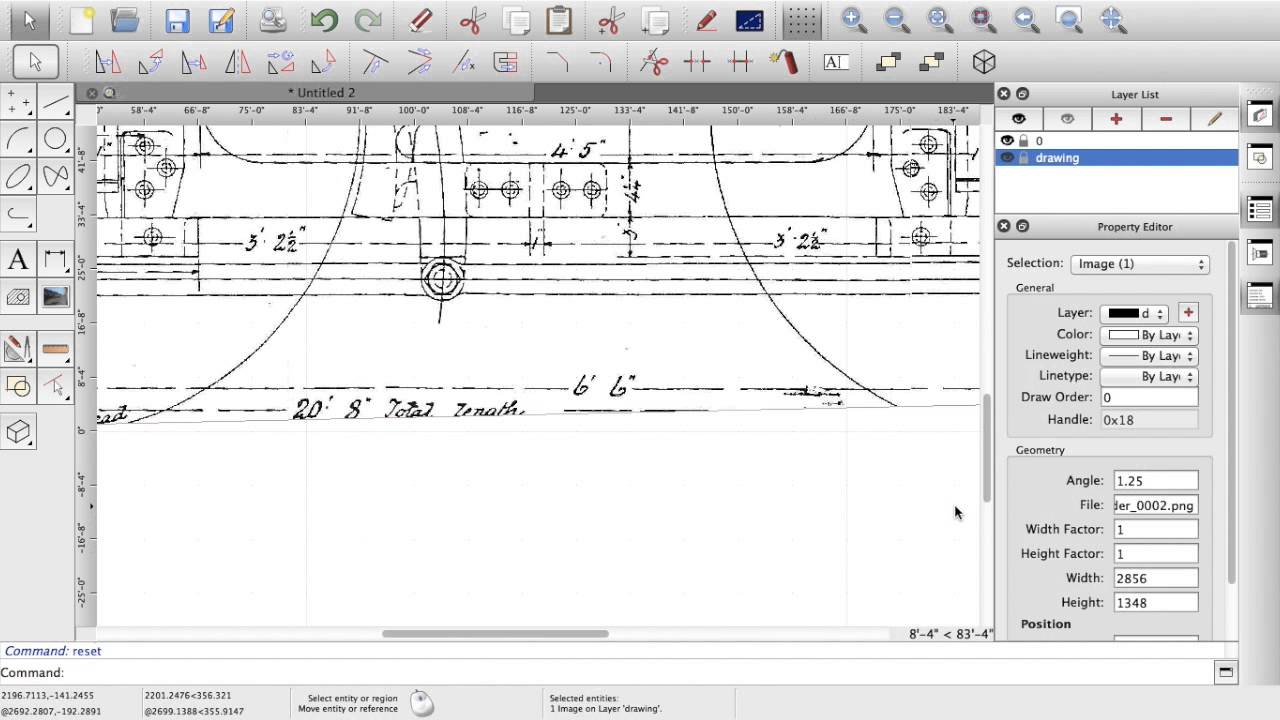Image resolution: width=1280 pixels, height=720 pixels.
Task: Click the bring to front icon
Action: pyautogui.click(x=888, y=62)
